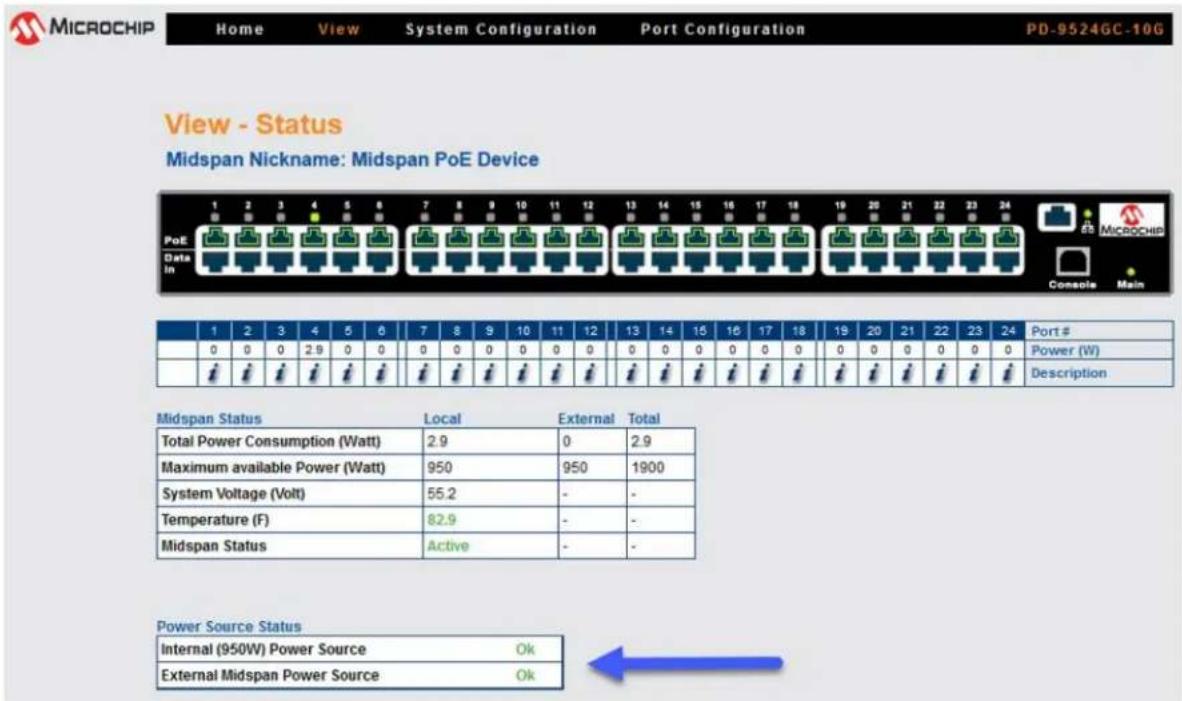Select Temperature value 82.9
This screenshot has height=701, width=1182.
[442, 520]
